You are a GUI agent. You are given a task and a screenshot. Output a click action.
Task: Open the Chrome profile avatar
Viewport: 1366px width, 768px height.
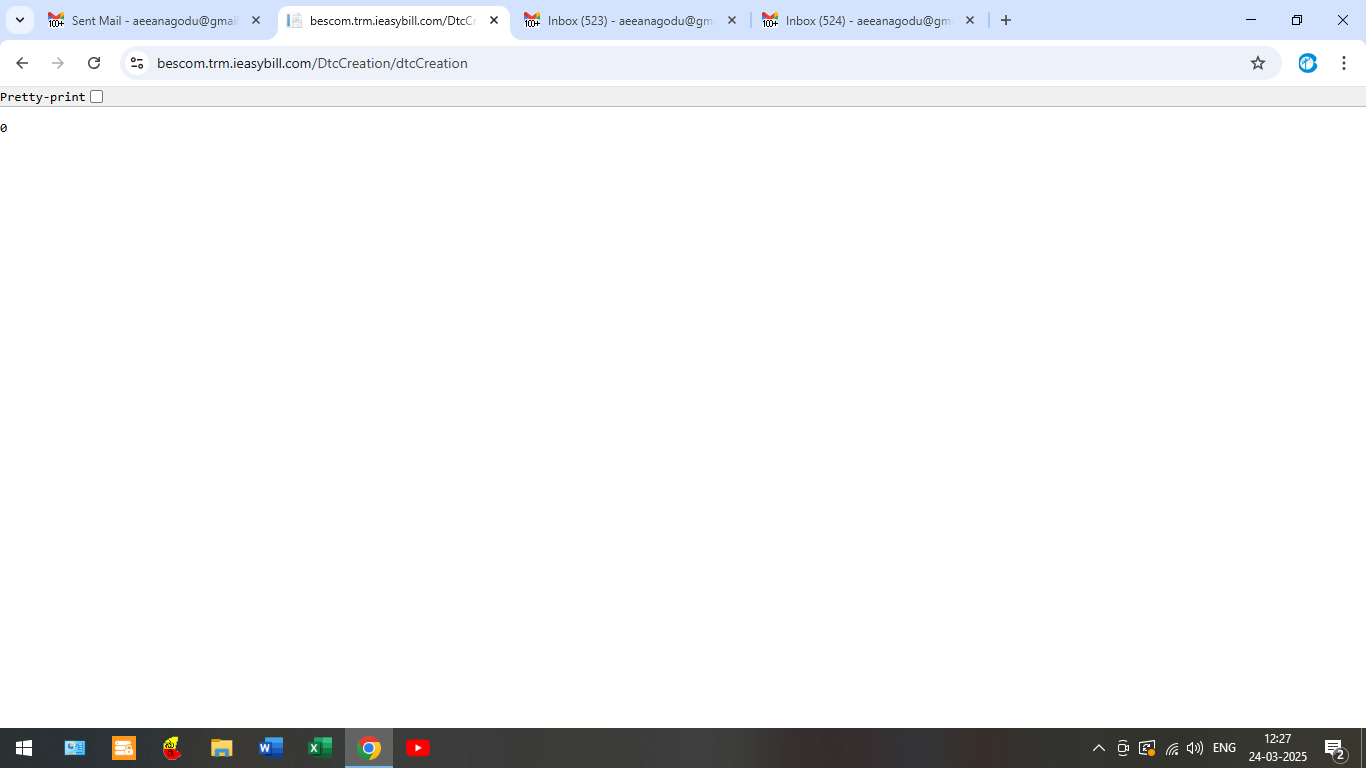pyautogui.click(x=1308, y=63)
